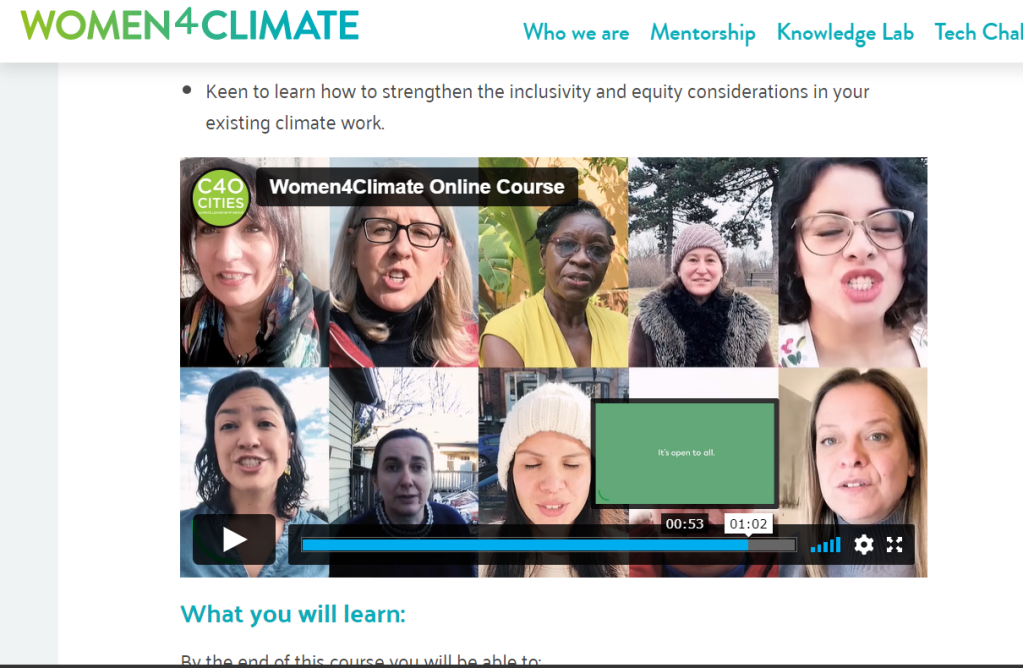Click the 'Keen to learn how' bullet text
The height and width of the screenshot is (668, 1023).
(x=537, y=107)
